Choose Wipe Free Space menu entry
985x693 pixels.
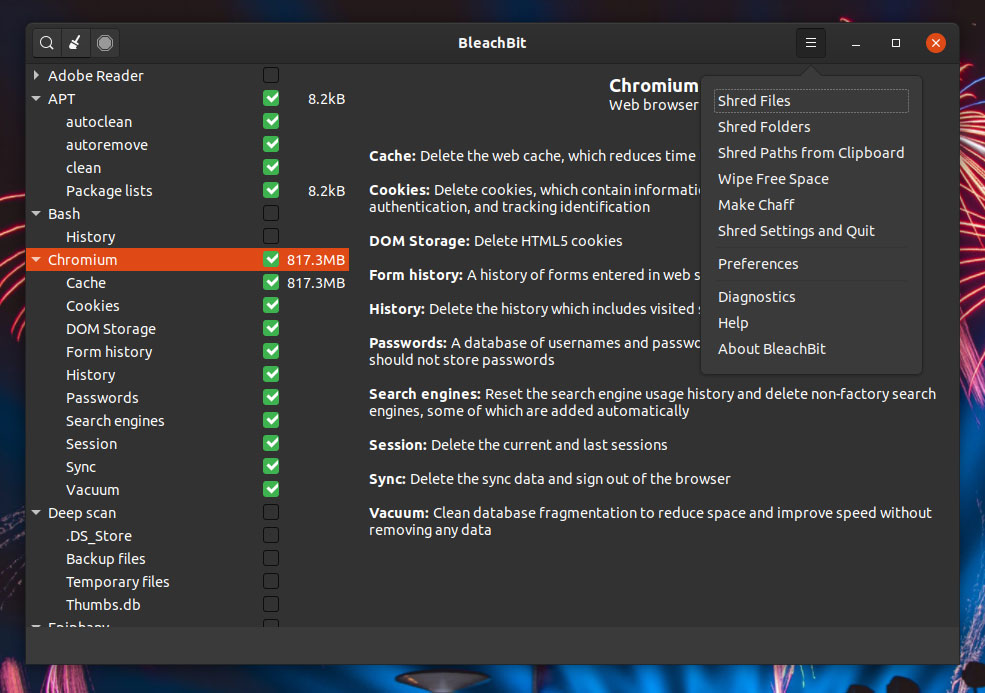773,179
